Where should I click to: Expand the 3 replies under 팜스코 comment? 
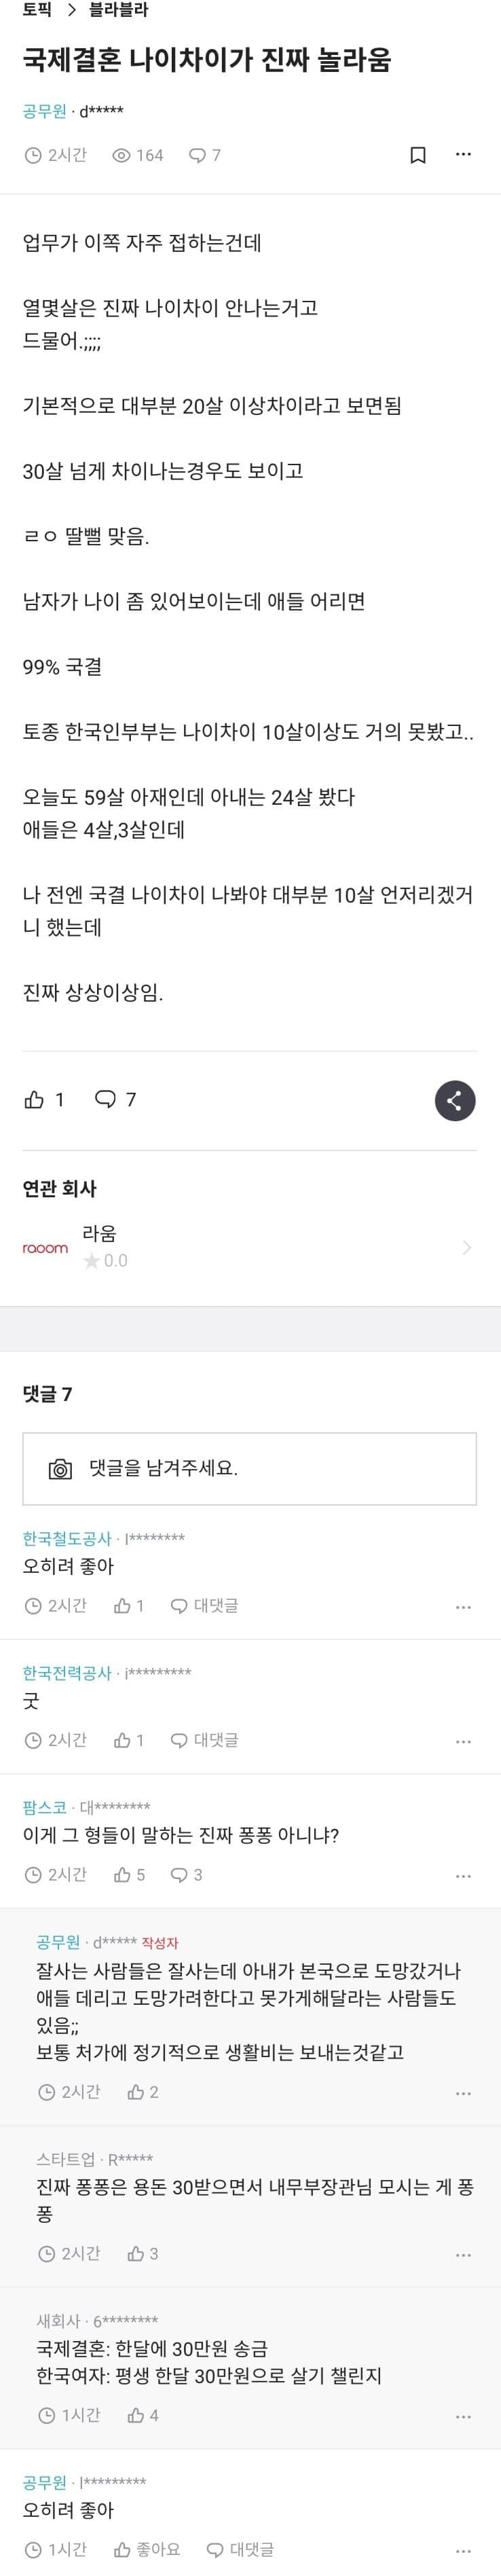[x=187, y=1875]
